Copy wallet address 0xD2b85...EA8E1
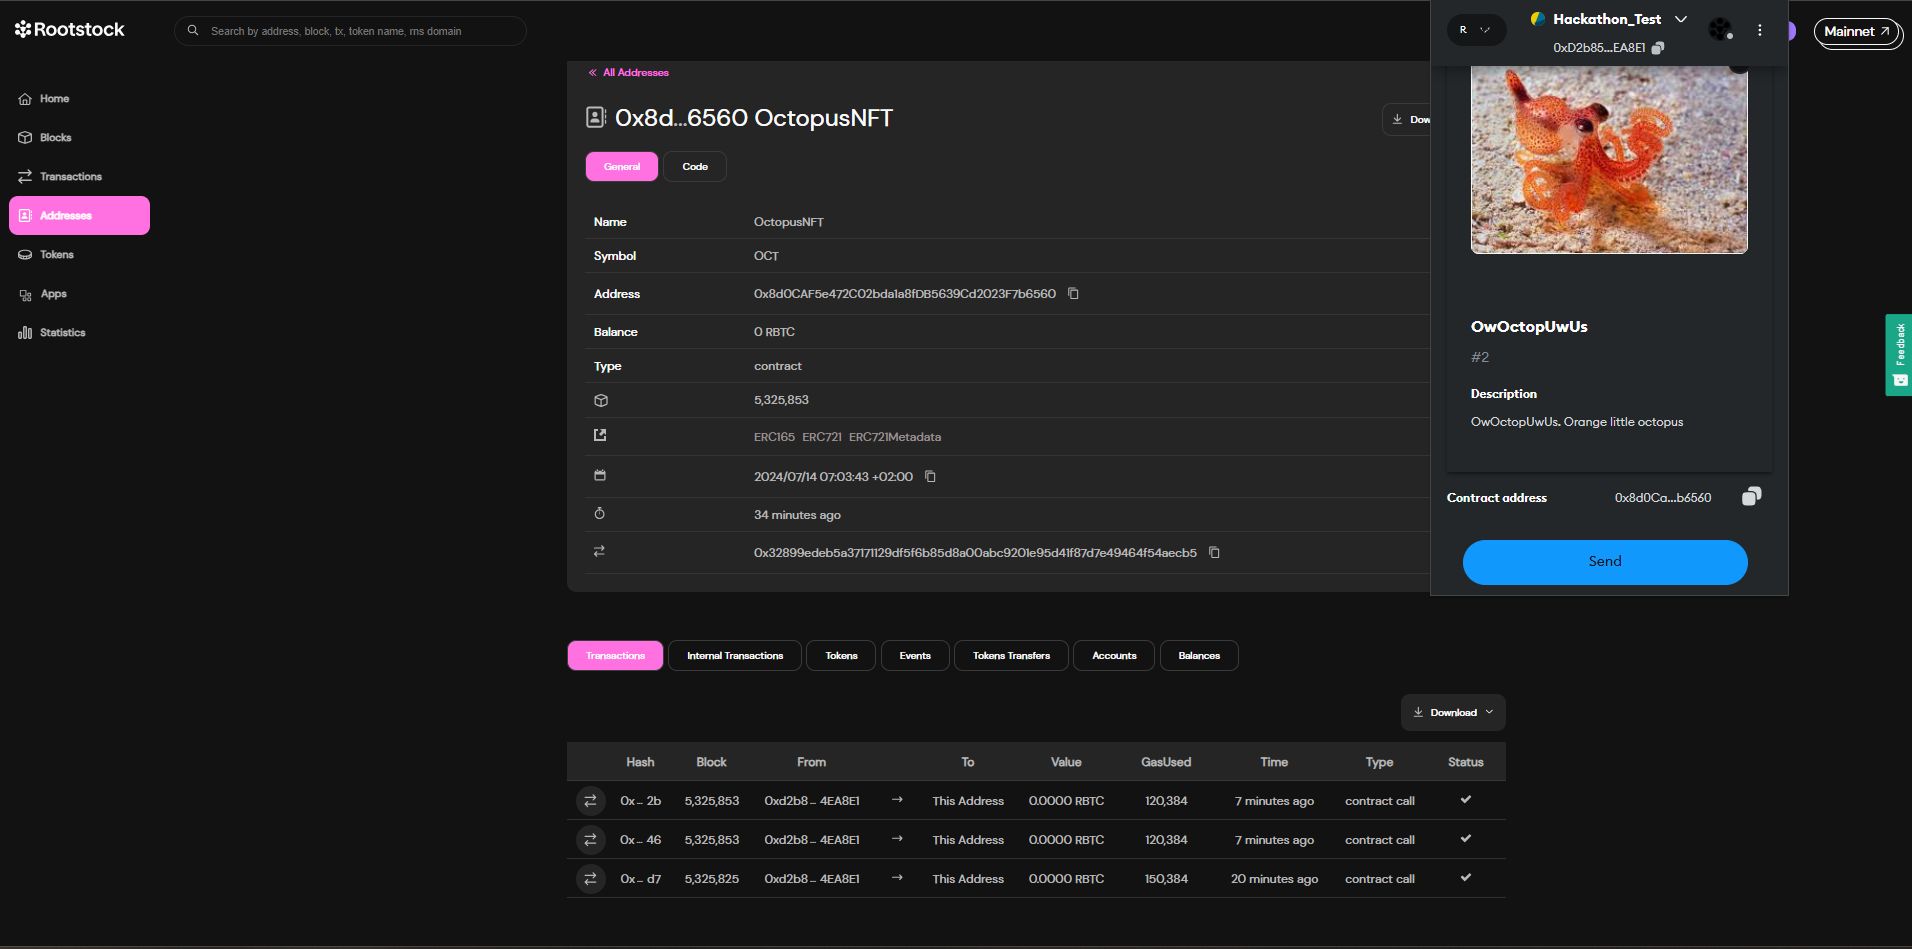The image size is (1912, 949). click(1658, 48)
